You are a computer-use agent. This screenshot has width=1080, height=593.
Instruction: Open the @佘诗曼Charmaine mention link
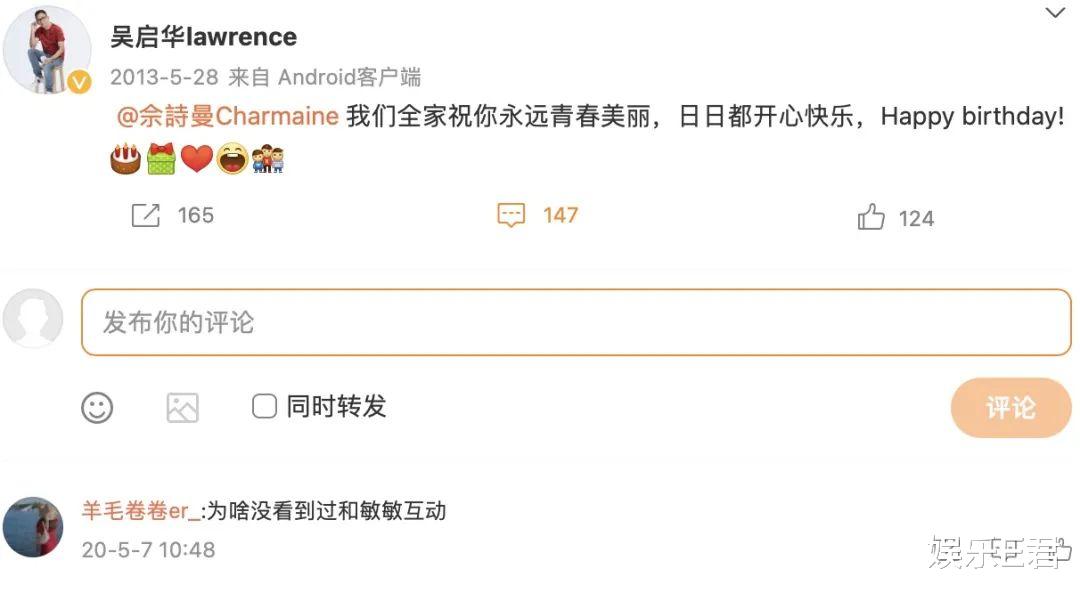(x=220, y=116)
